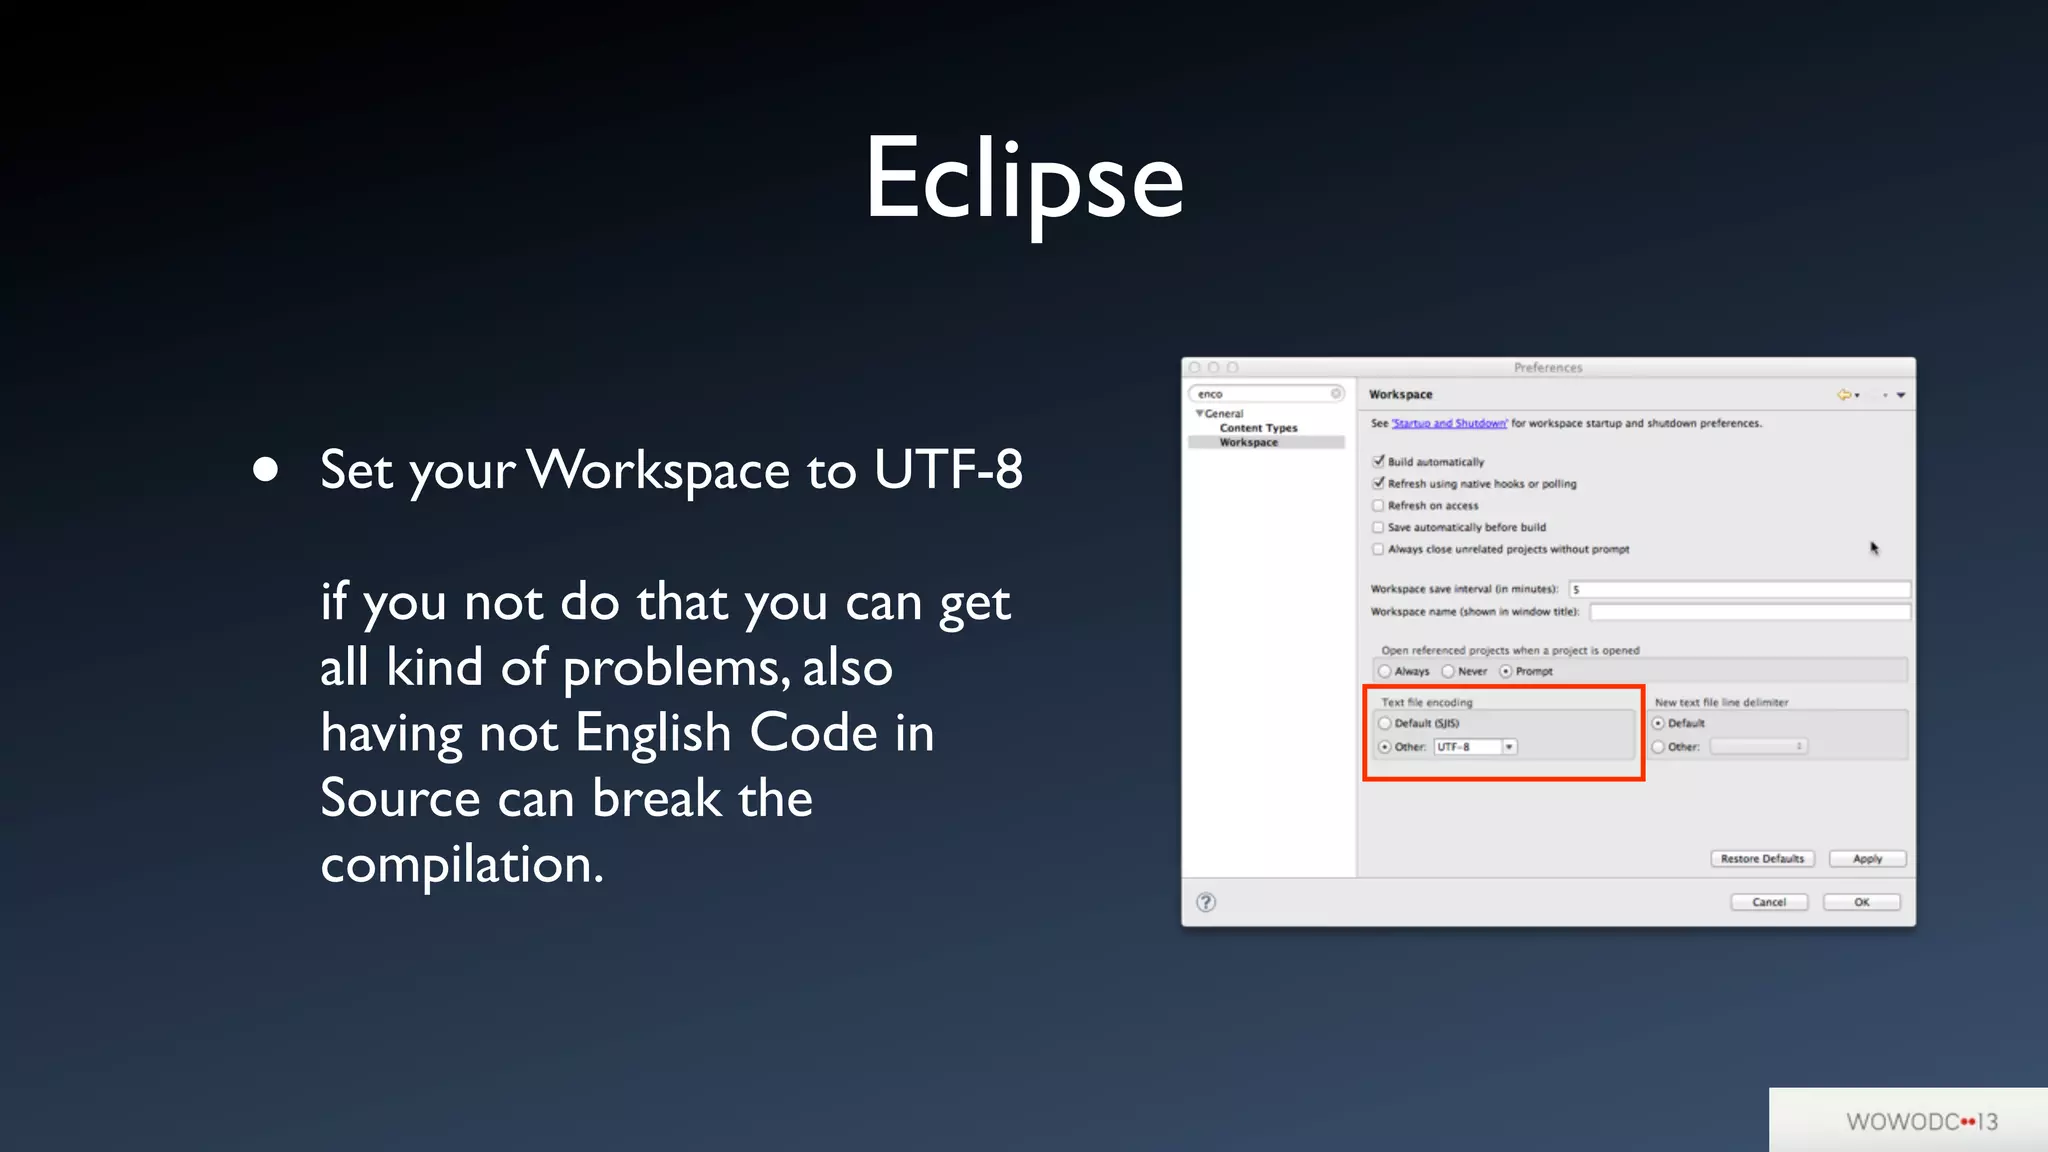Click 'Open referenced projects when a project is opened' label
2048x1152 pixels.
click(1510, 651)
